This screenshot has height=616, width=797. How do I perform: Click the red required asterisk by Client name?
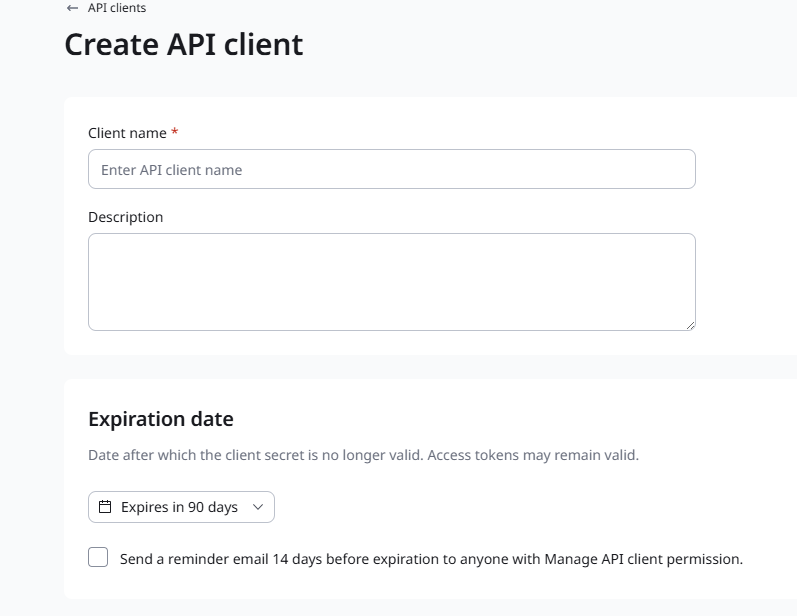[175, 132]
